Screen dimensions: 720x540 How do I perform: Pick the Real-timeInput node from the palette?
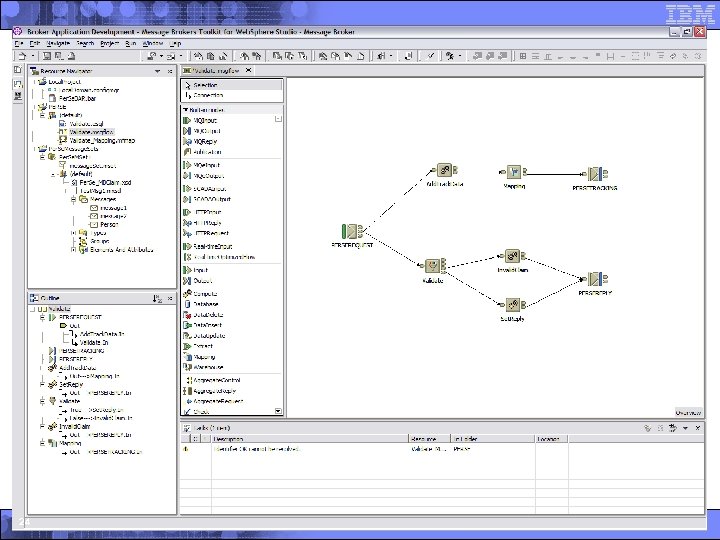(x=208, y=246)
